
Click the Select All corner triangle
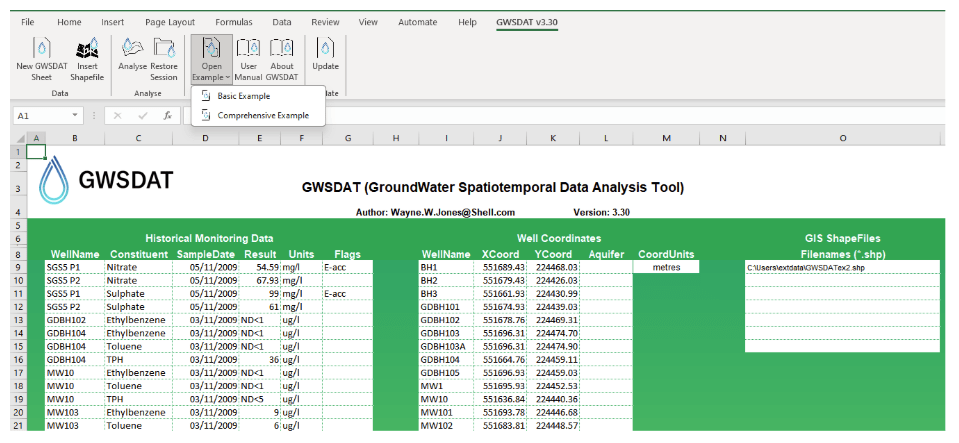(21, 139)
